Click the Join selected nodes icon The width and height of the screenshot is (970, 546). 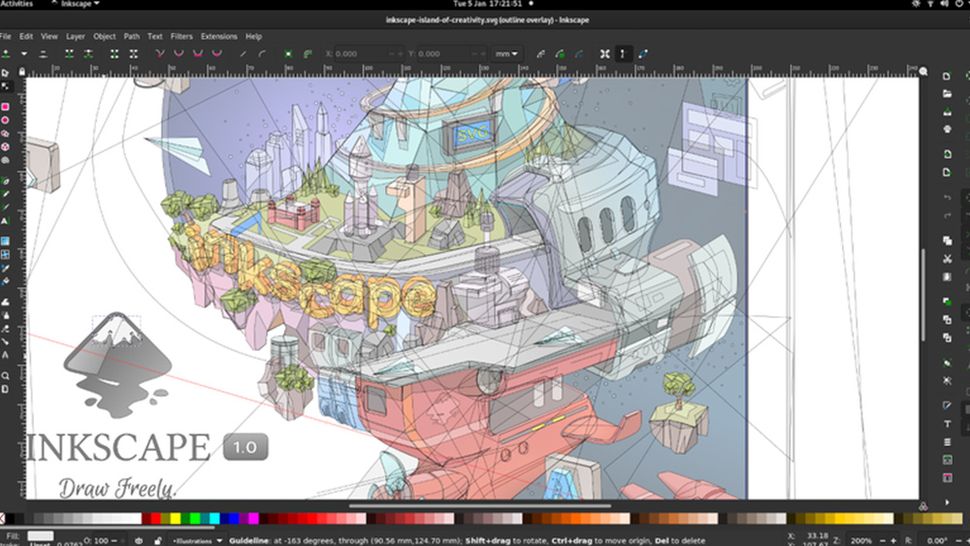pyautogui.click(x=69, y=54)
